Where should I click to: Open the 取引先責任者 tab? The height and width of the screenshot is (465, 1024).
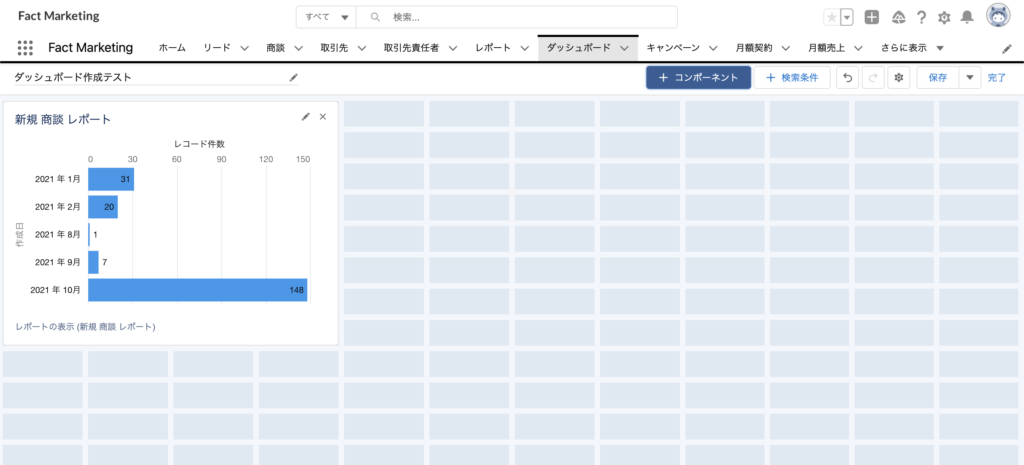pos(411,48)
